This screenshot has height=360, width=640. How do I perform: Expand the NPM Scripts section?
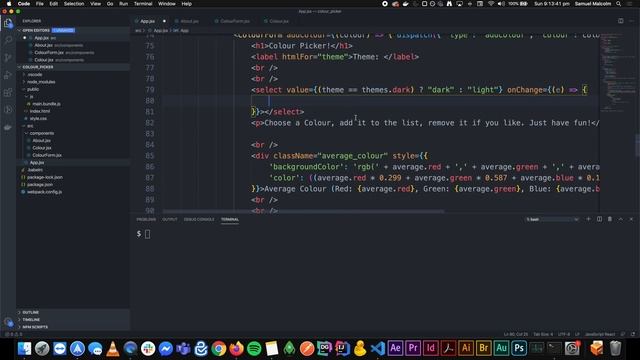tap(35, 327)
